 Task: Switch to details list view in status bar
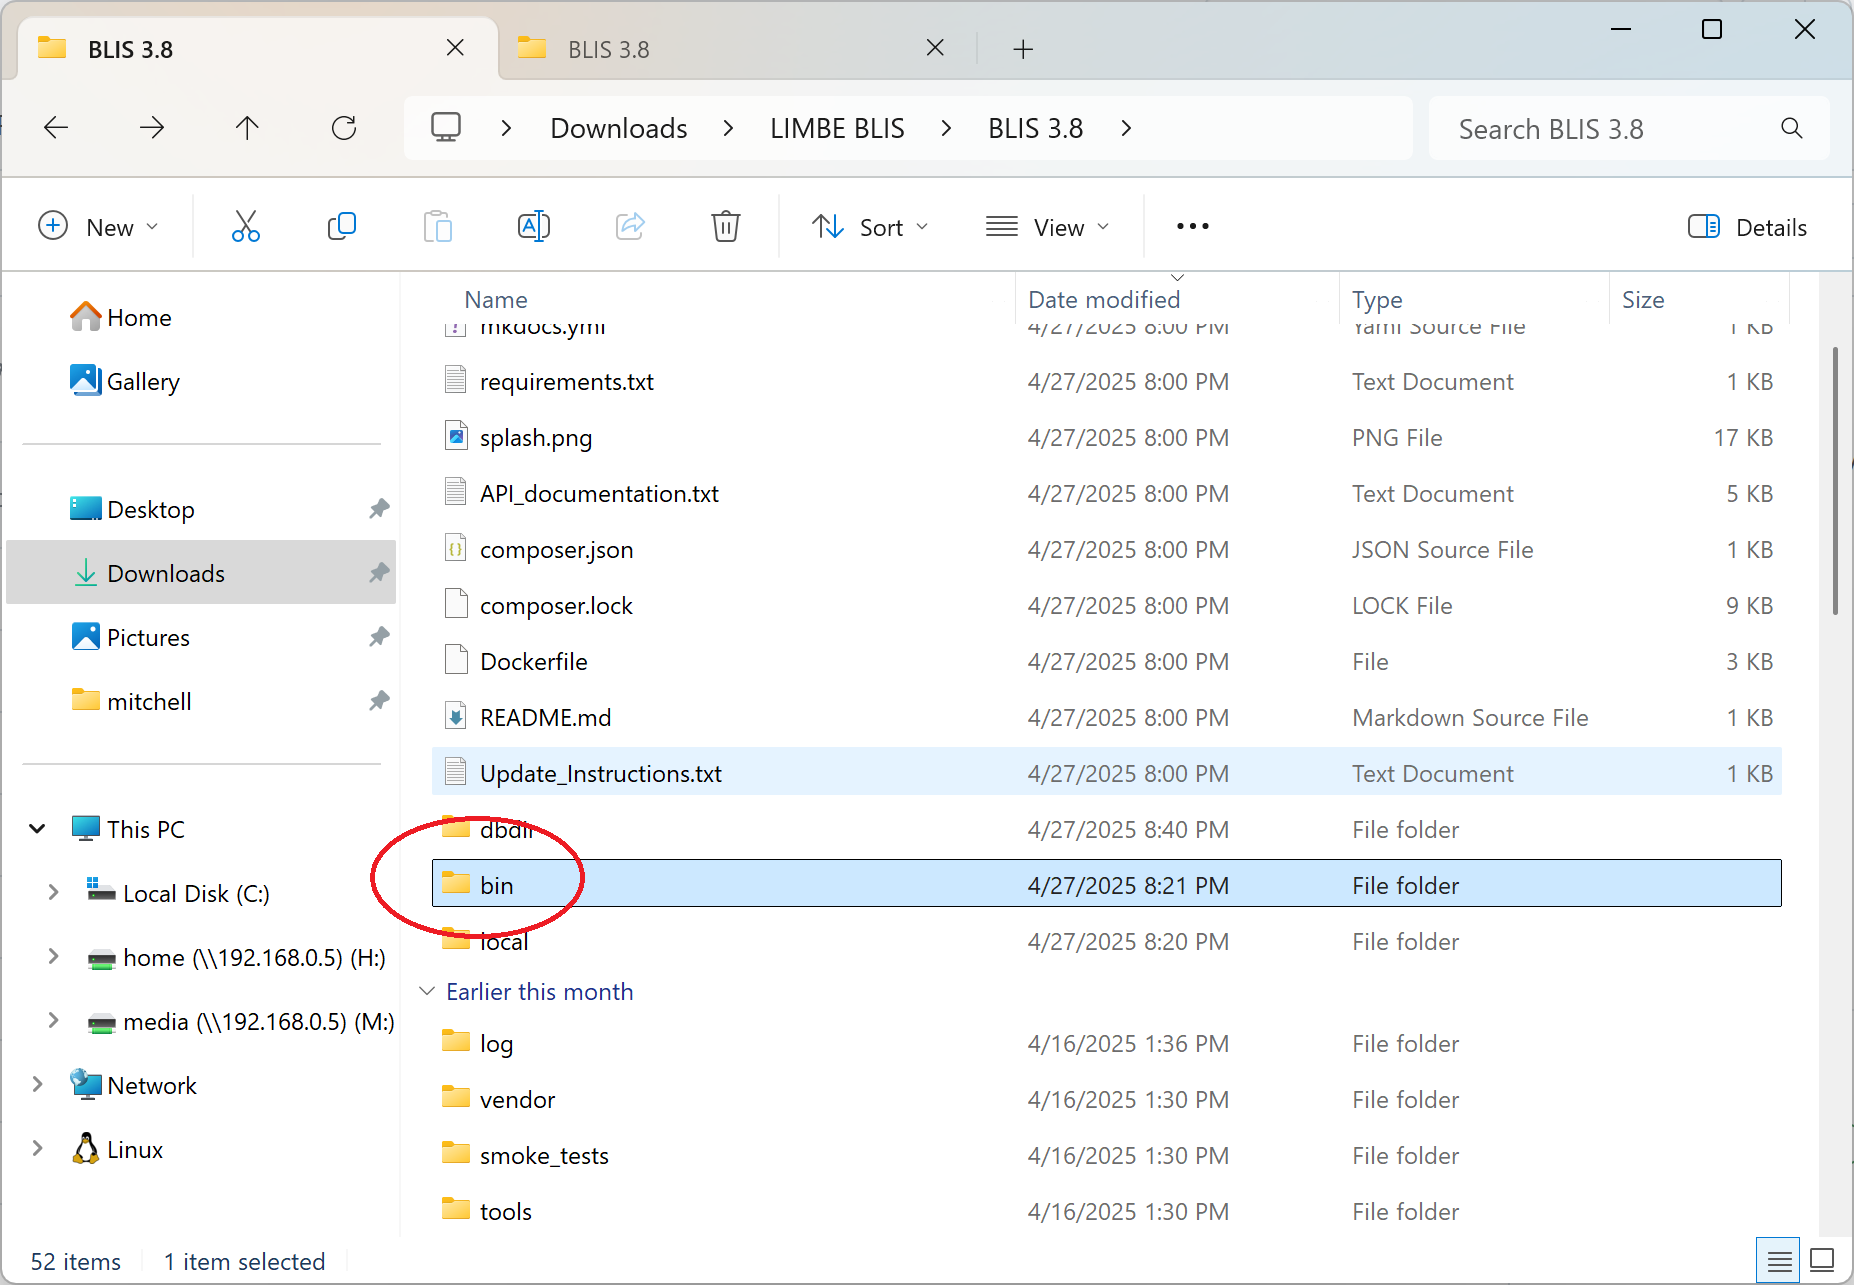coord(1778,1261)
